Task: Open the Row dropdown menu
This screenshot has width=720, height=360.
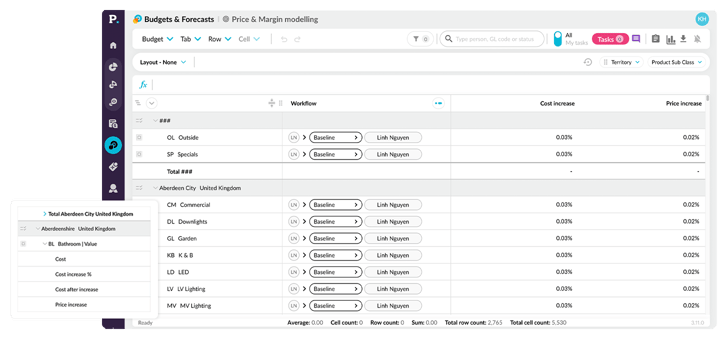Action: [219, 39]
